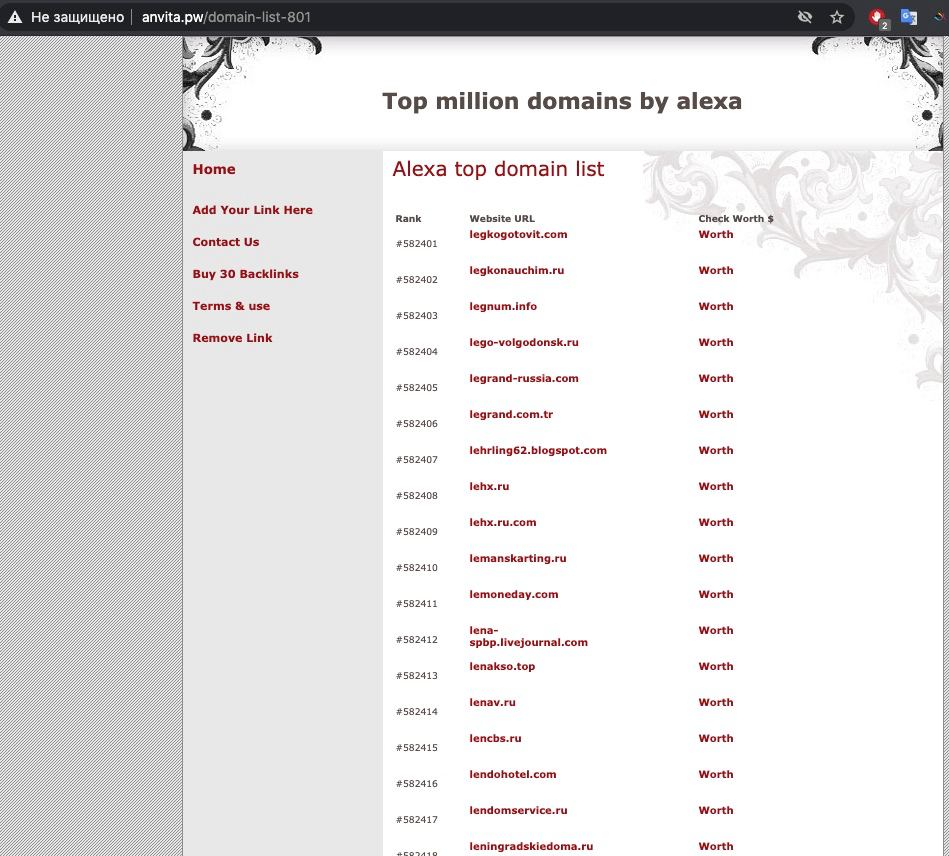Open legnum.info link

point(503,306)
